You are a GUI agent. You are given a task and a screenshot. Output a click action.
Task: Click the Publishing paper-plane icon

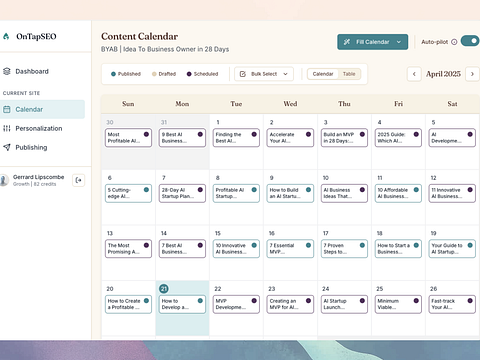7,147
